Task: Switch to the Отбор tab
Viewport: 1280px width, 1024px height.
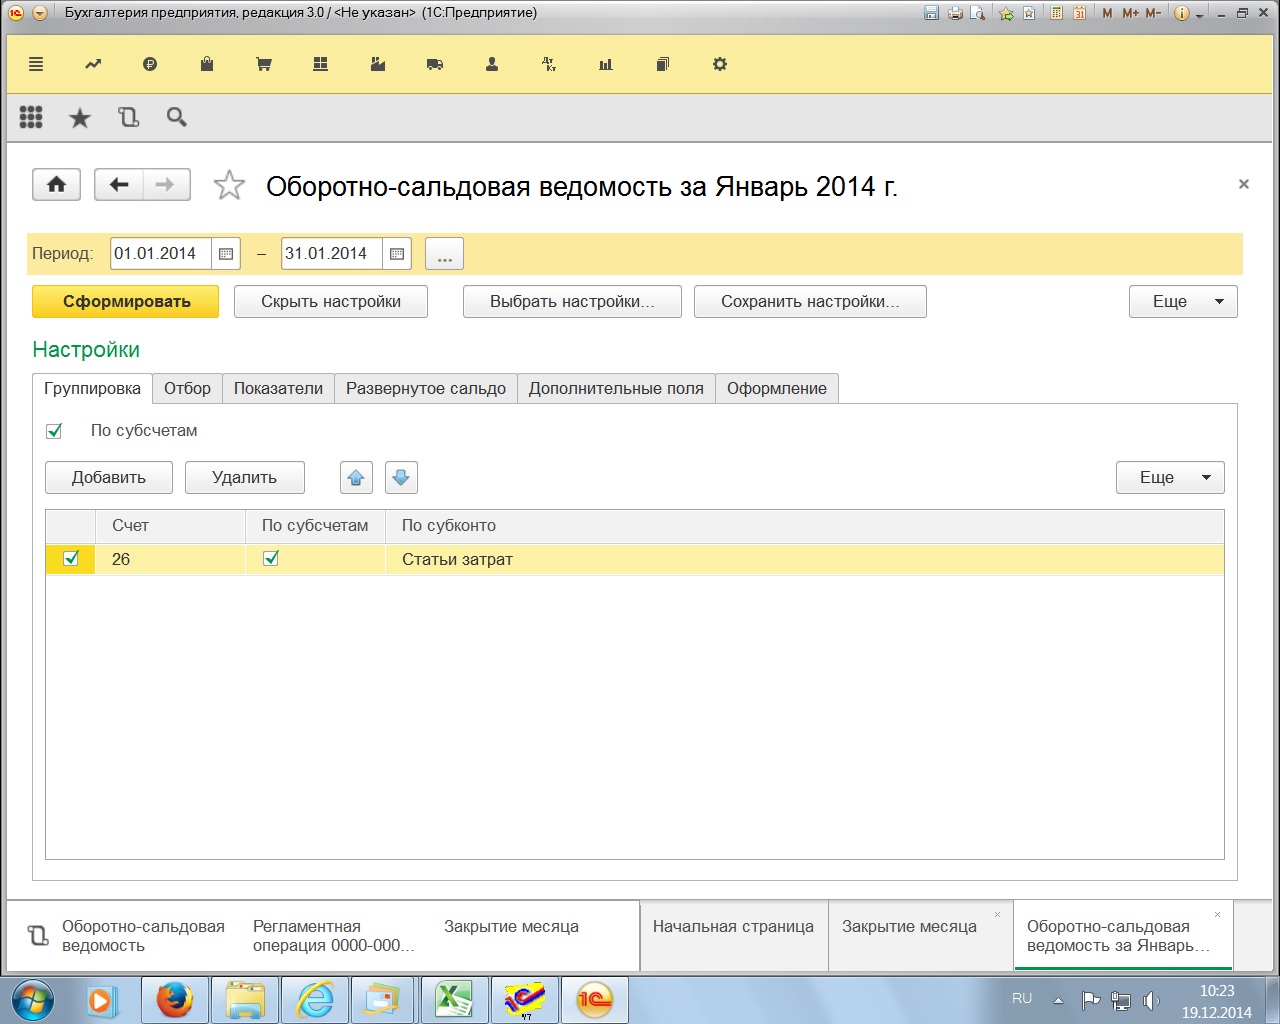Action: (x=187, y=389)
